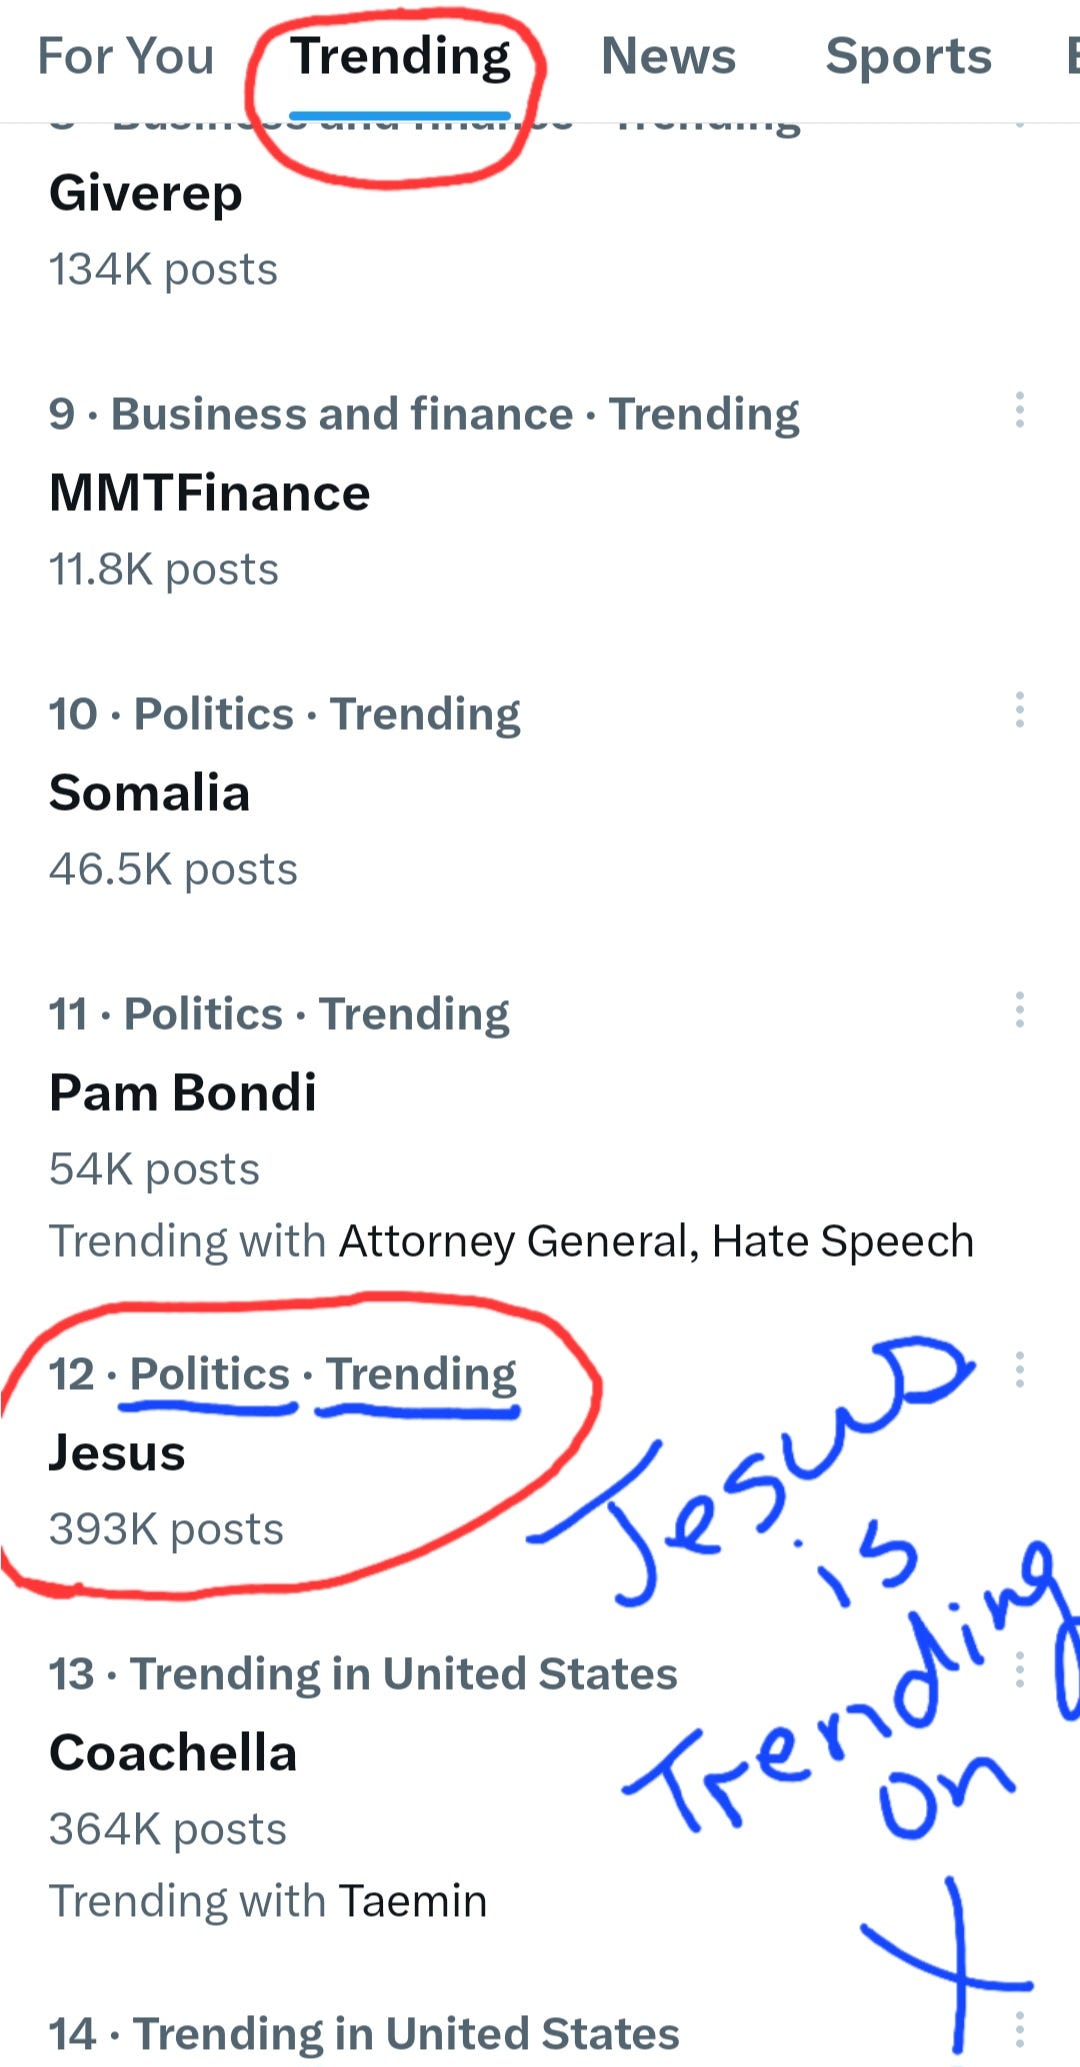This screenshot has width=1080, height=2067.
Task: Open more options for Pam Bondi trend
Action: 1019,1010
